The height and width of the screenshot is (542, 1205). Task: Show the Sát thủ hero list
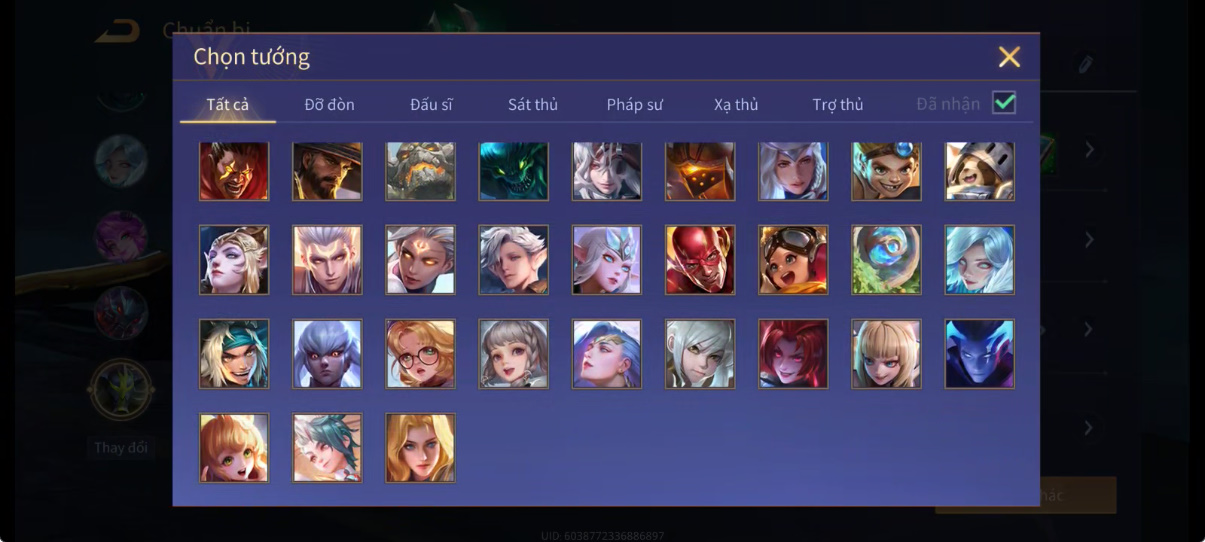coord(533,104)
